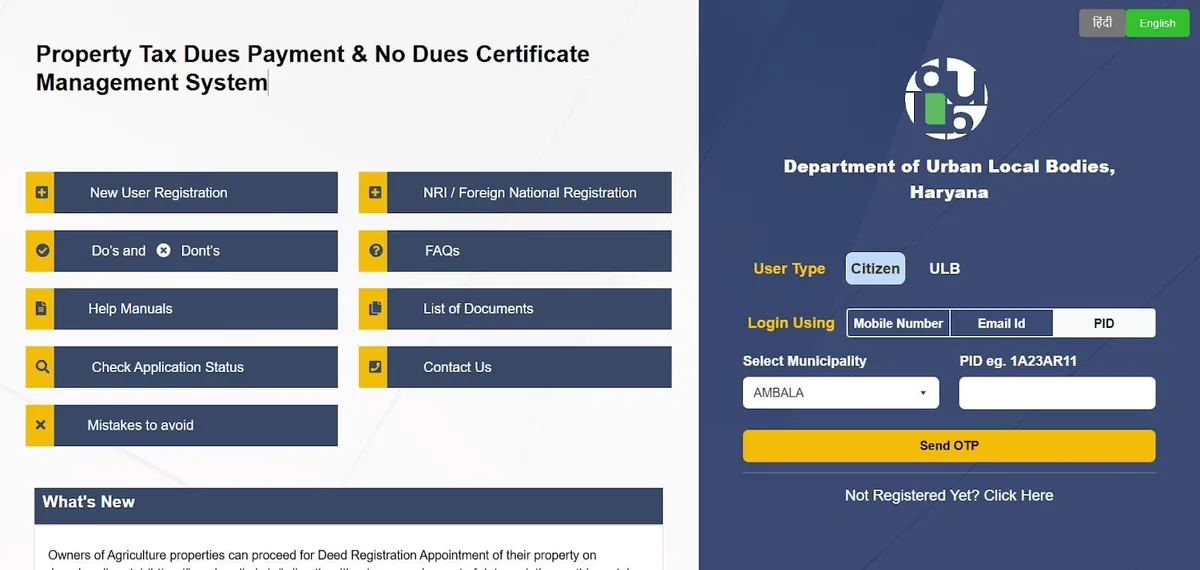Click Not Registered Yet? Click Here link

coord(948,495)
